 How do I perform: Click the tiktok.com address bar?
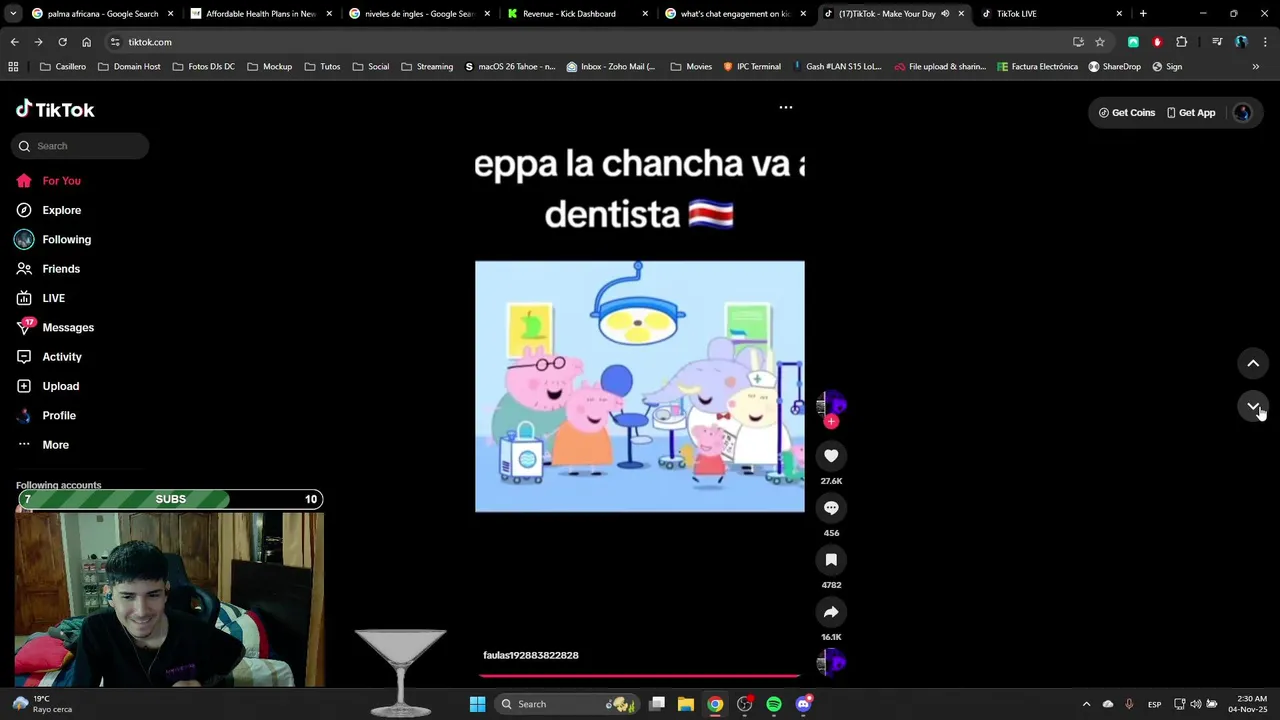(590, 42)
